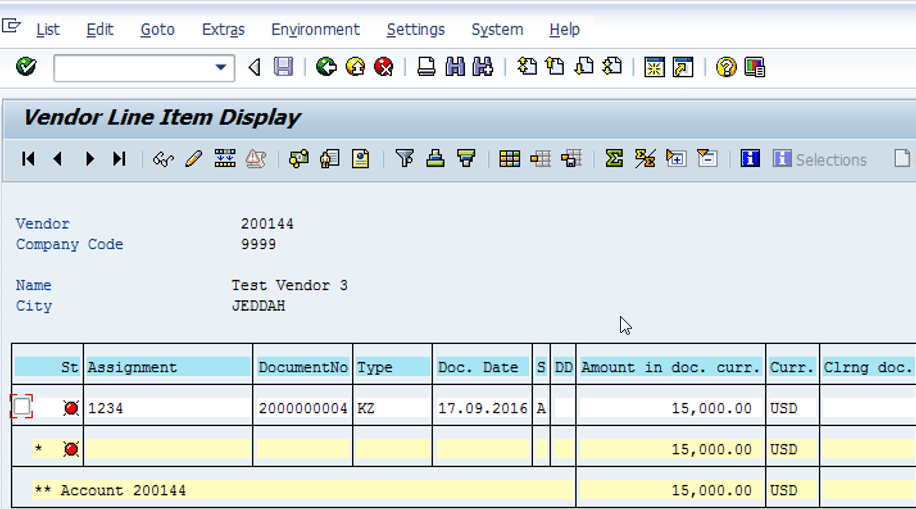Screen dimensions: 916x509
Task: Click the red open-item status icon for 1234
Action: coord(71,408)
